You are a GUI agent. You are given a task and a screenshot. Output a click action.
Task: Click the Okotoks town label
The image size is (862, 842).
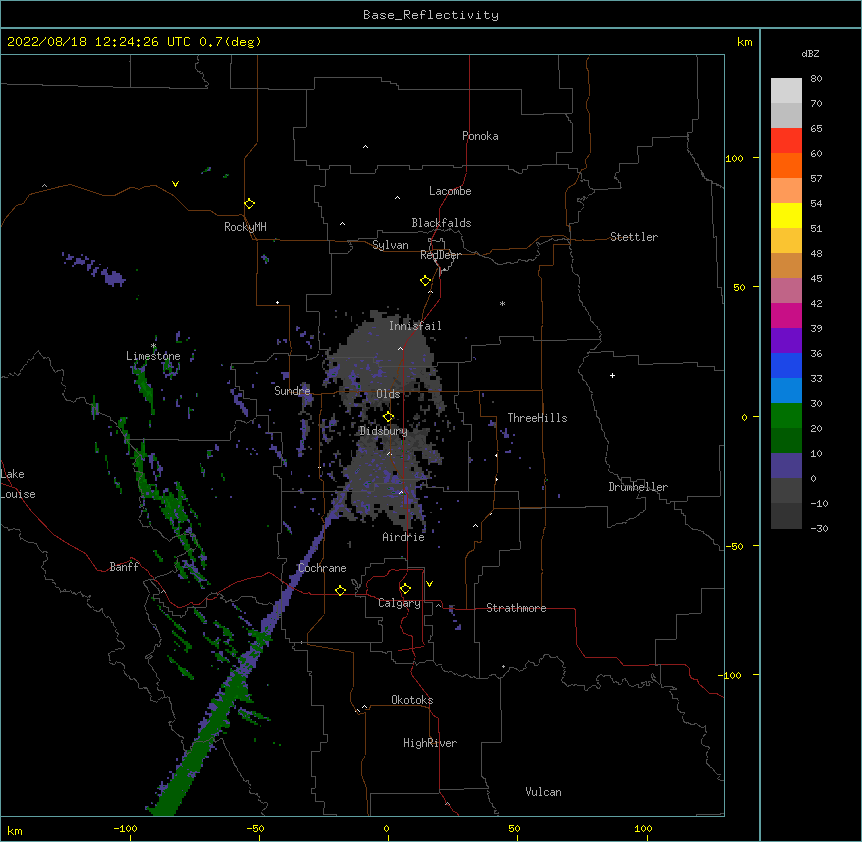pyautogui.click(x=412, y=700)
